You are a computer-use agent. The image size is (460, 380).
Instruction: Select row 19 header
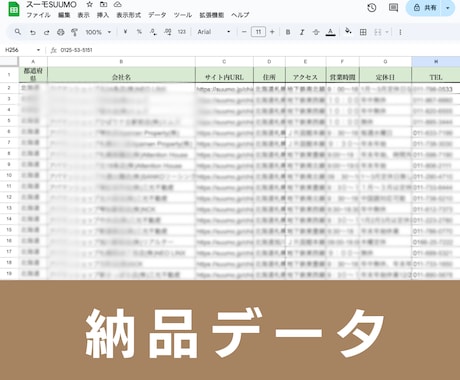pyautogui.click(x=9, y=273)
